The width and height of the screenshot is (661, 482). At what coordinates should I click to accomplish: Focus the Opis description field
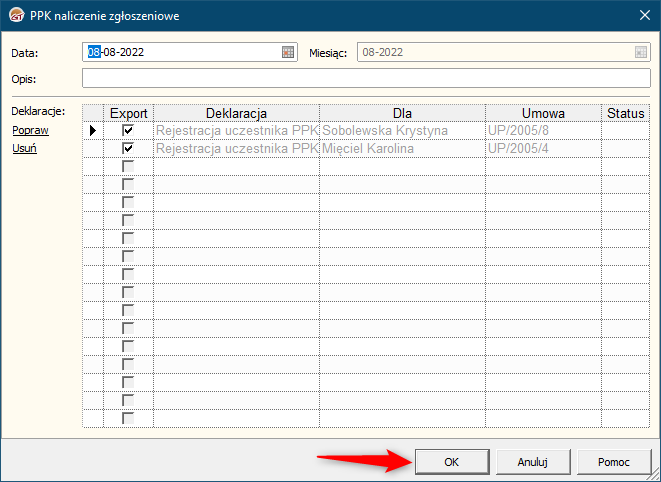(366, 78)
